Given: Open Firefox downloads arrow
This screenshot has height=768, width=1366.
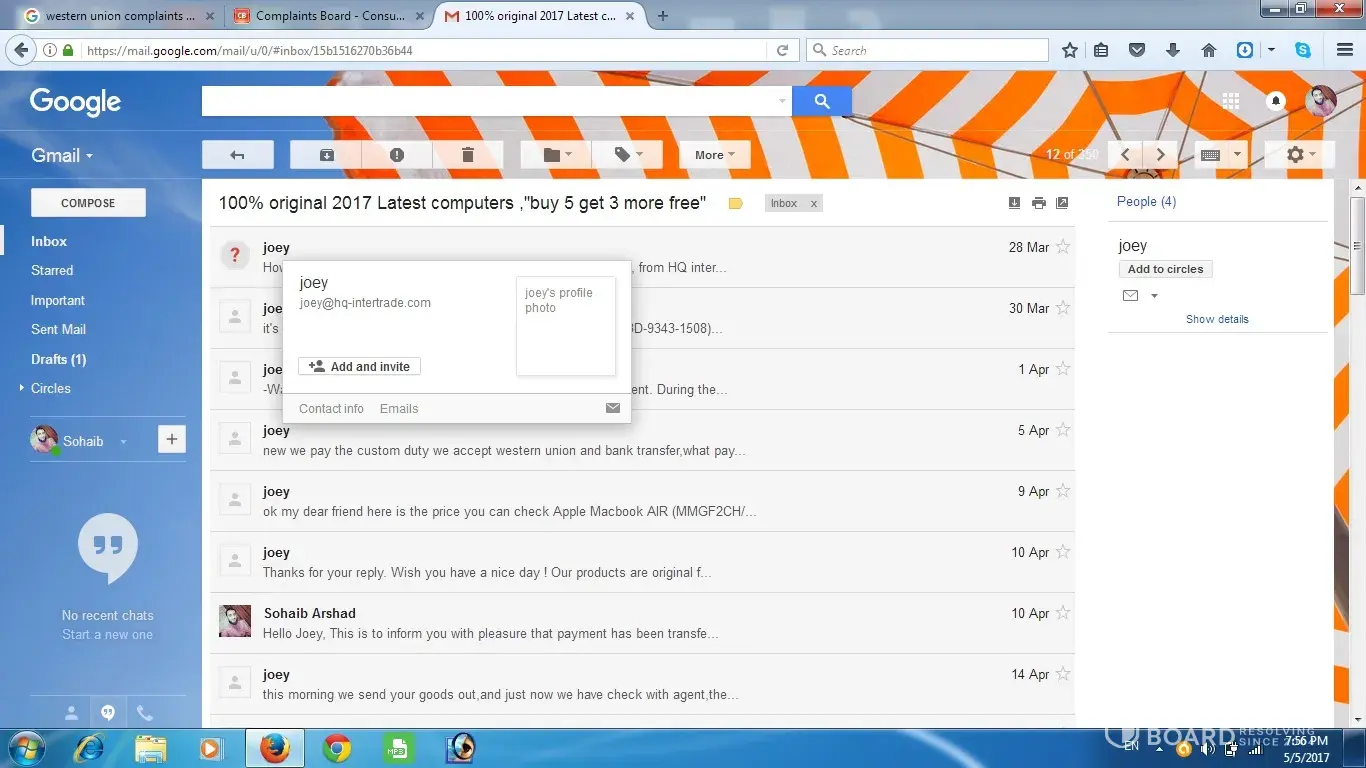Looking at the screenshot, I should click(1173, 50).
